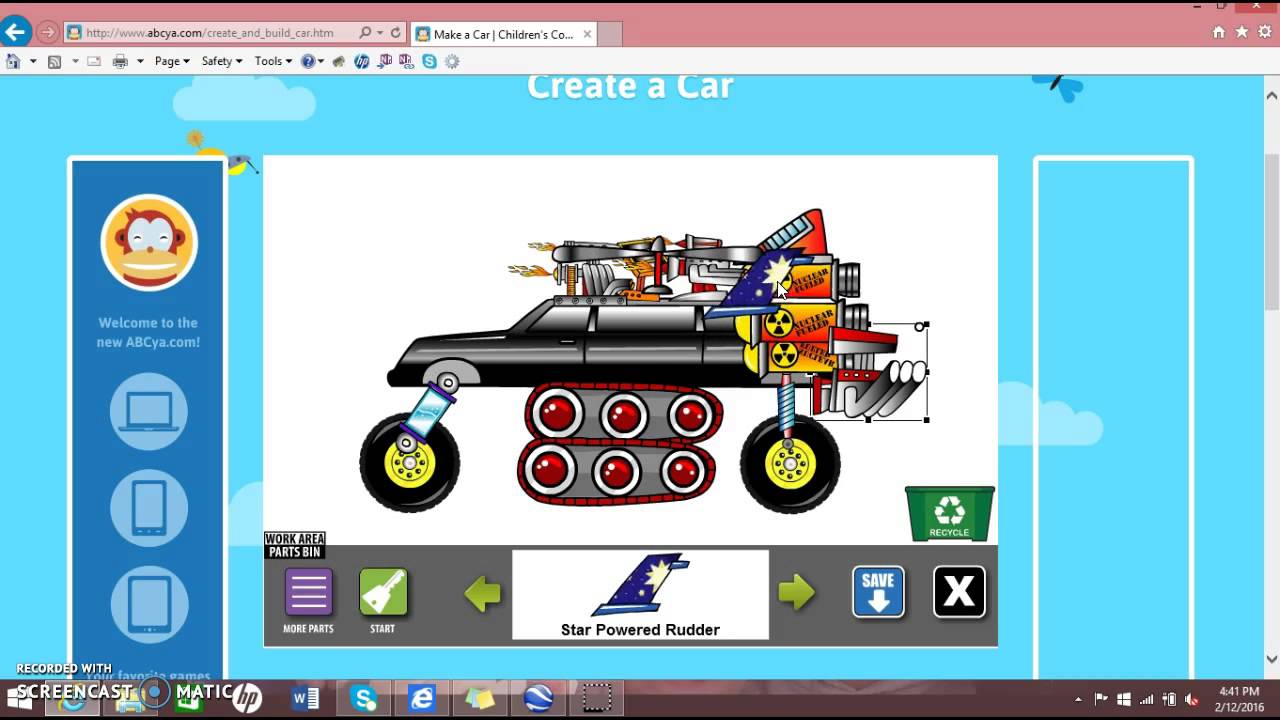Viewport: 1280px width, 720px height.
Task: Close the Make a Car tab
Action: 587,34
